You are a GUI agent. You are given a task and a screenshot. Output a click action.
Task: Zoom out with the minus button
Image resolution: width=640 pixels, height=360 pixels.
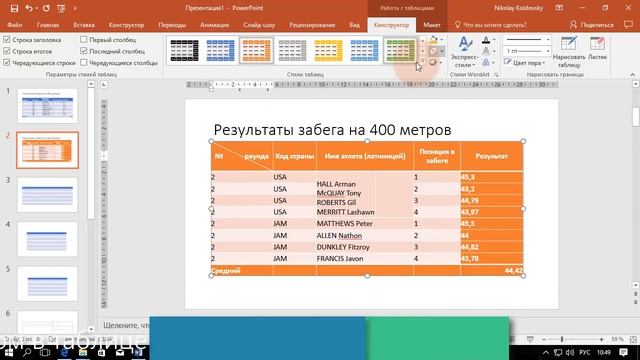(x=544, y=339)
